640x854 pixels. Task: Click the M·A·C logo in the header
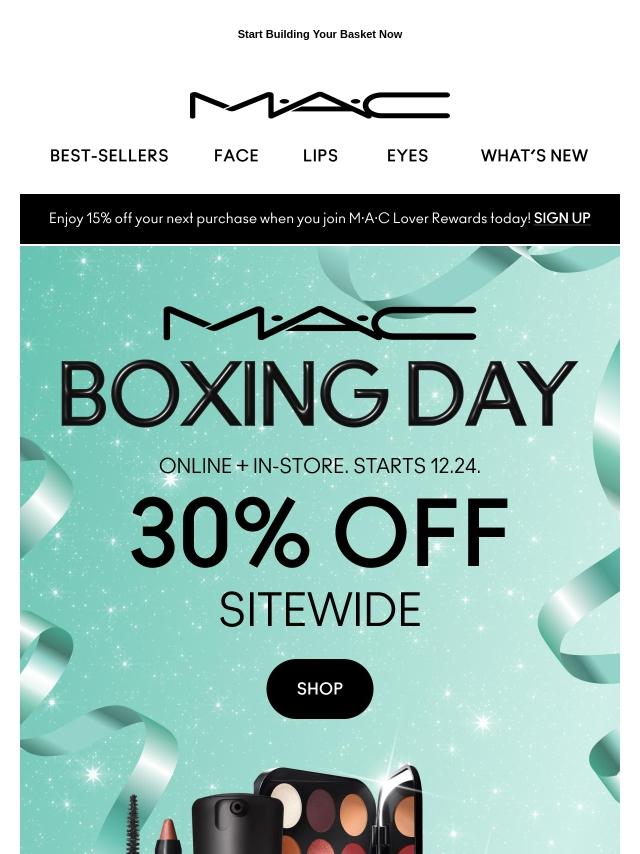(x=320, y=105)
